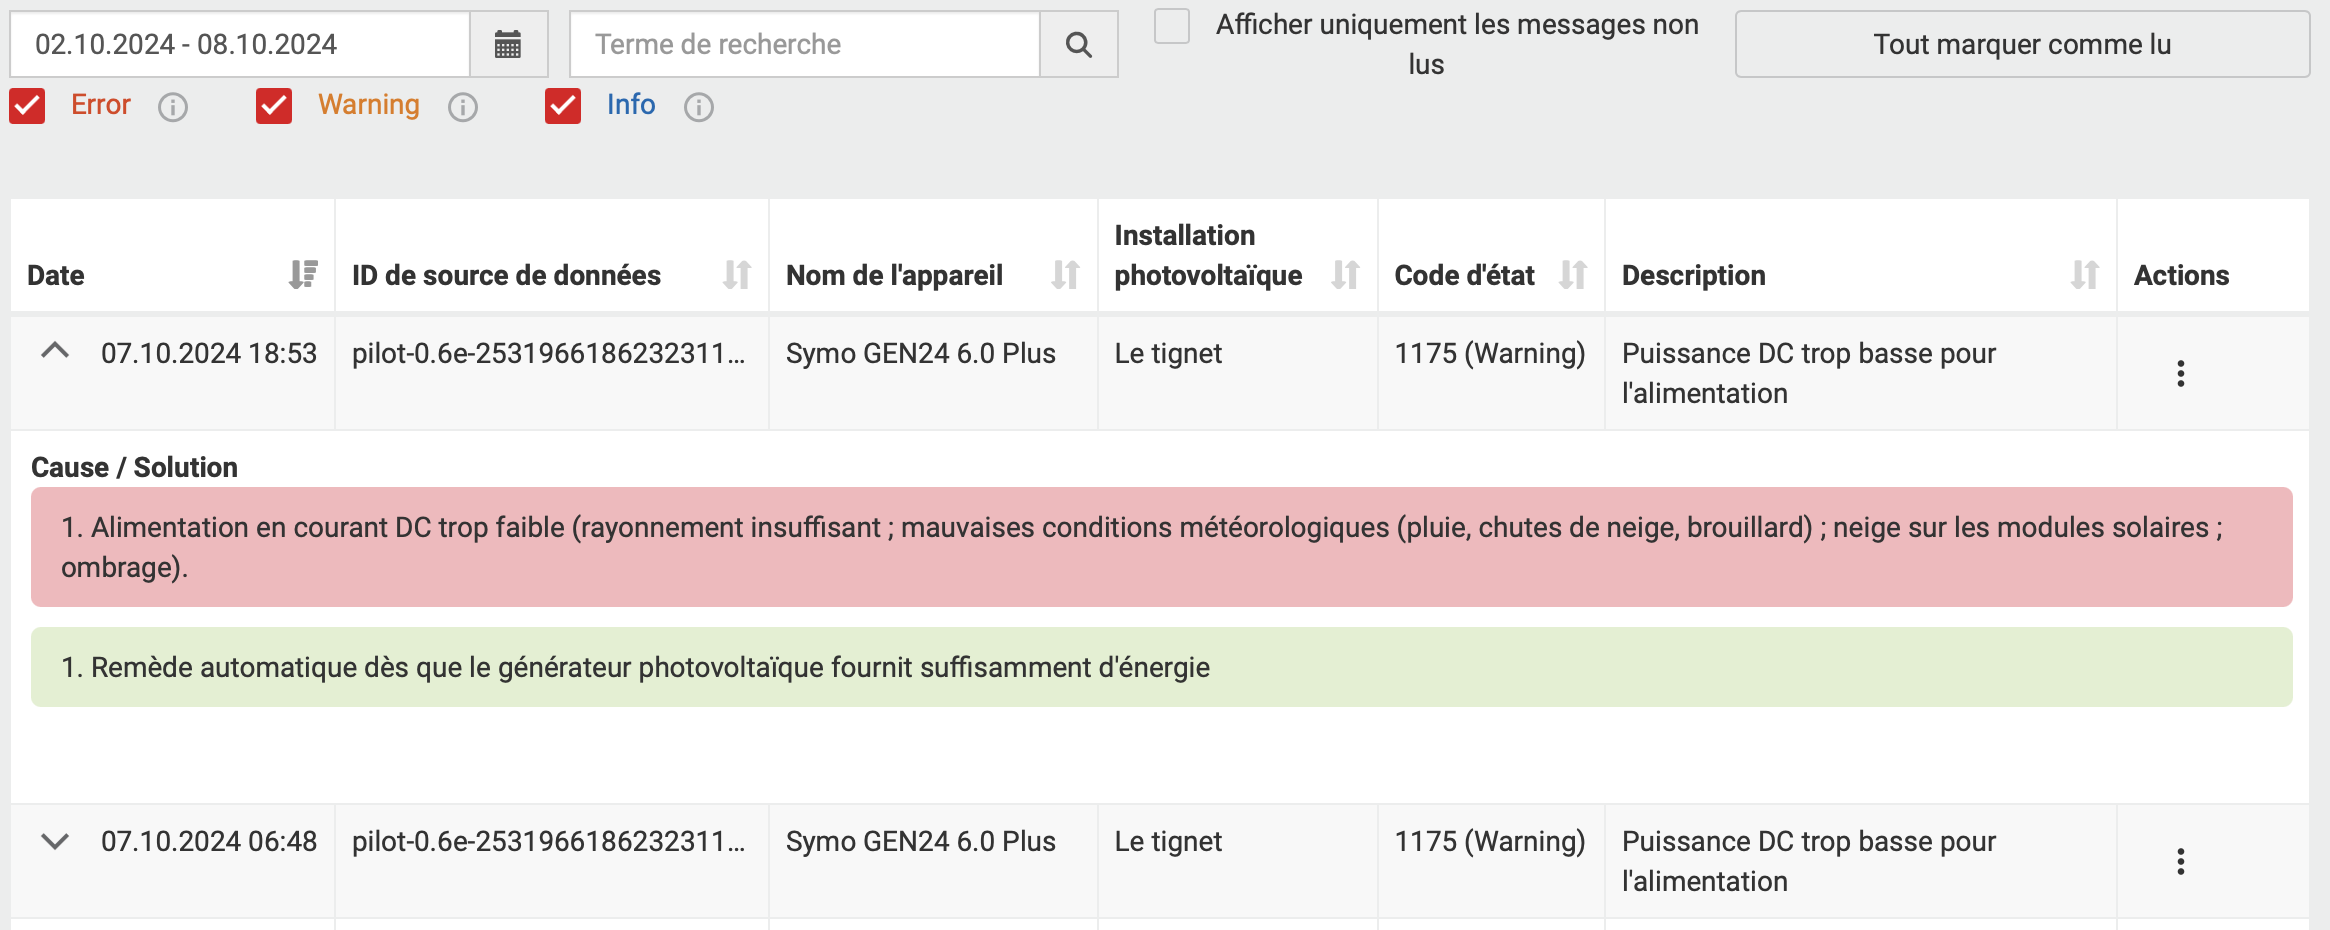Image resolution: width=2330 pixels, height=930 pixels.
Task: Click the "Terme de recherche" input field
Action: pos(800,44)
